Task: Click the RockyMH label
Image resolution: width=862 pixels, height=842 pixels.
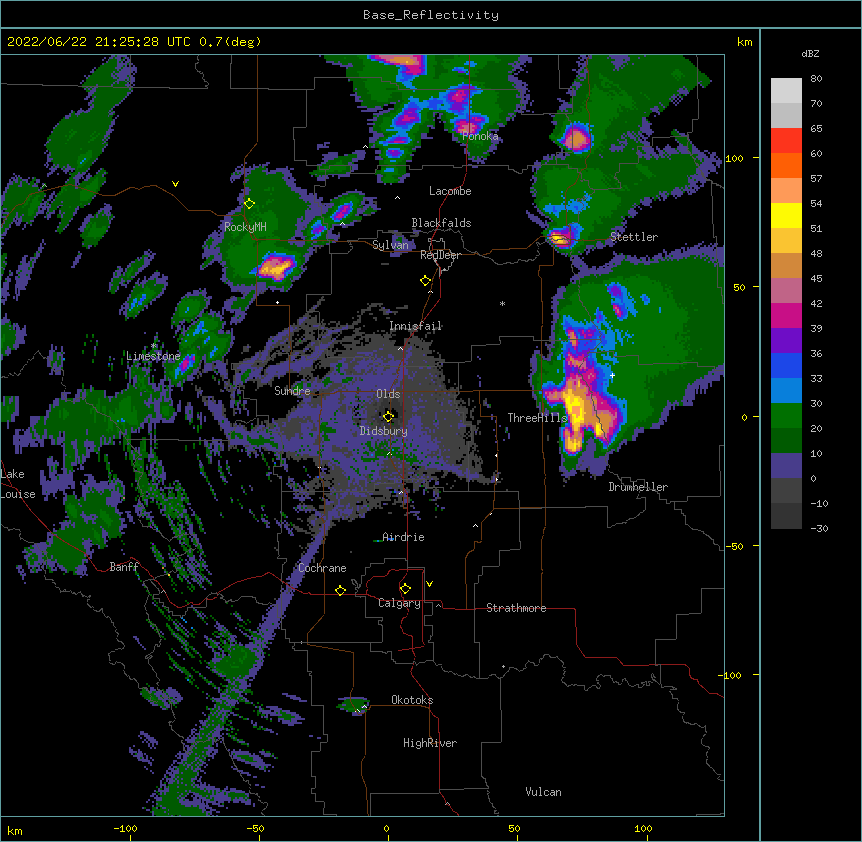Action: [245, 227]
